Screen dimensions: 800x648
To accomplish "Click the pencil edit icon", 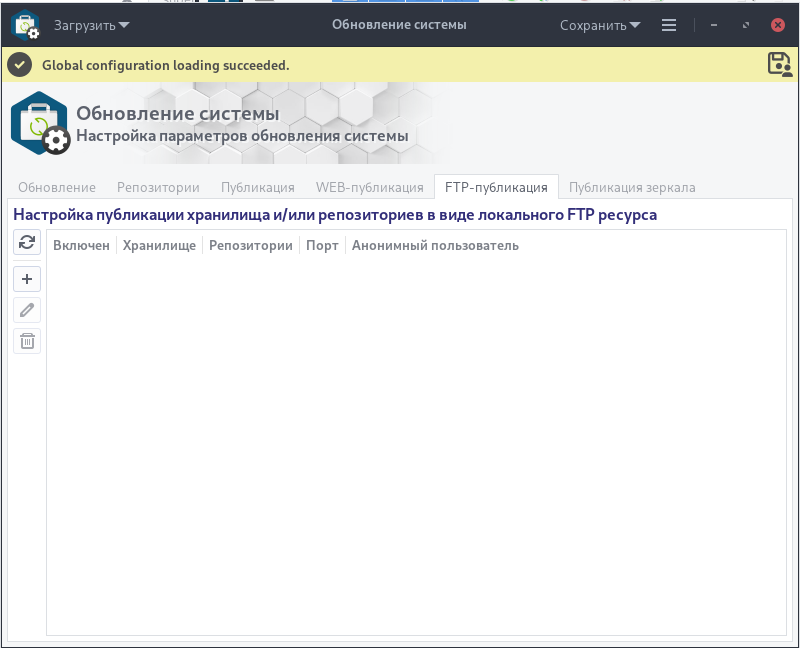I will coord(27,310).
